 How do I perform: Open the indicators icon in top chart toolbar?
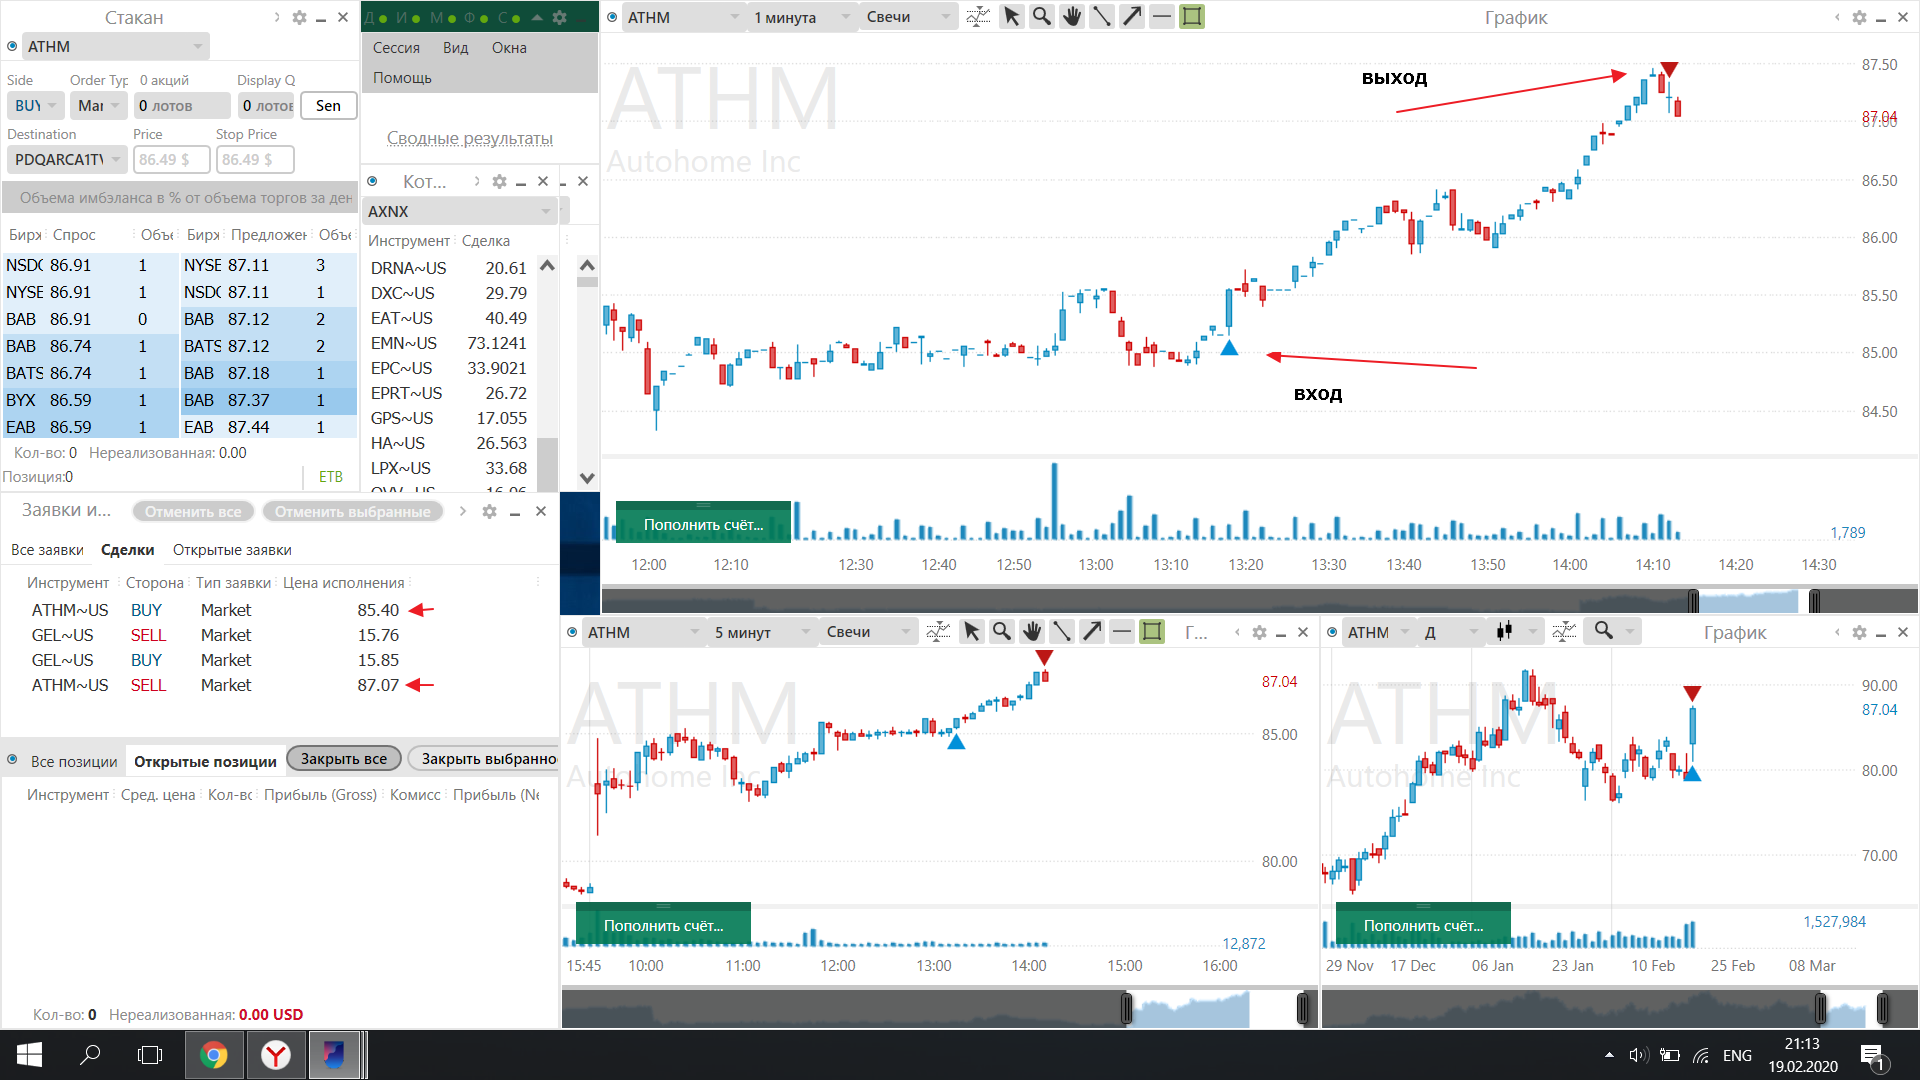coord(978,17)
